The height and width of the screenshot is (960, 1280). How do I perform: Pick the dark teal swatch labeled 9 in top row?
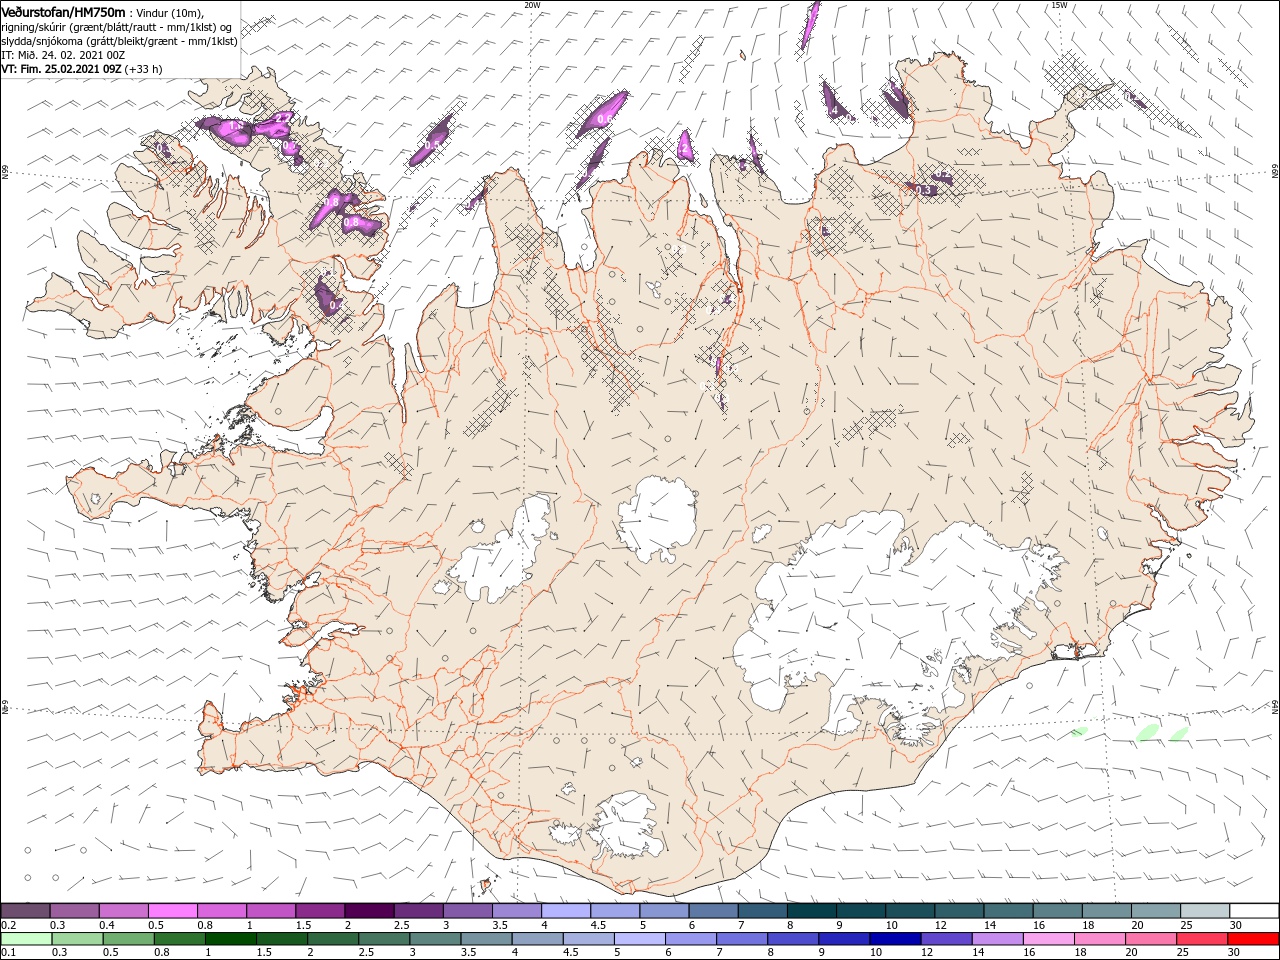861,910
